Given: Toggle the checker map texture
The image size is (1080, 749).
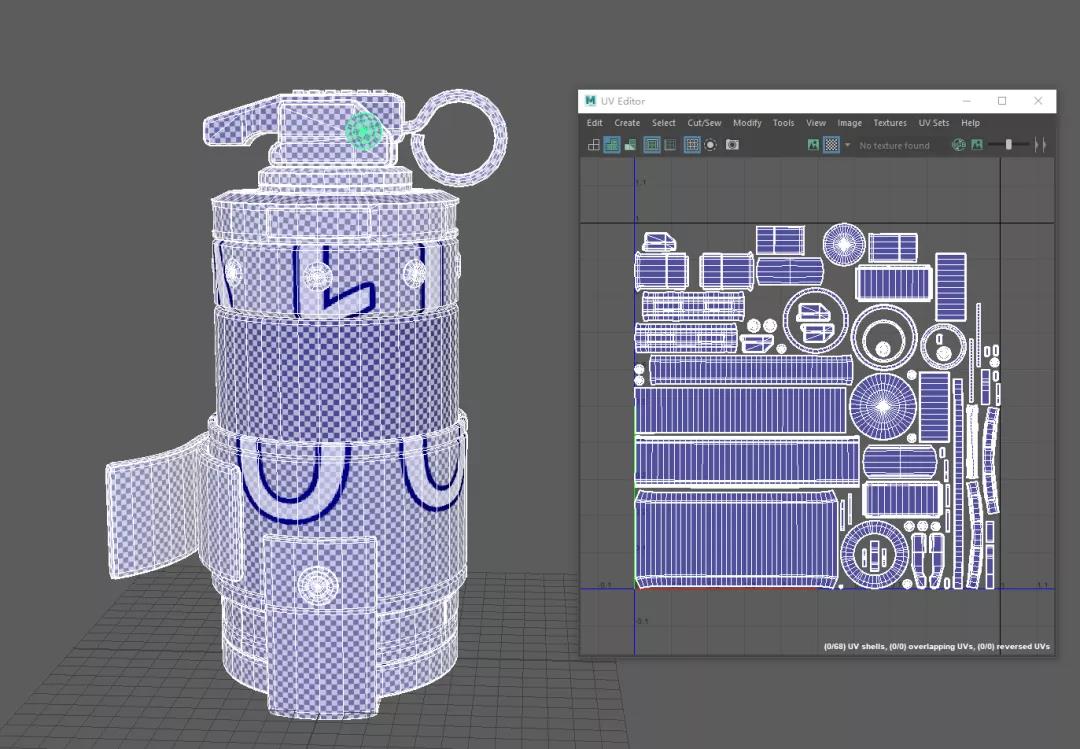Looking at the screenshot, I should click(x=831, y=145).
